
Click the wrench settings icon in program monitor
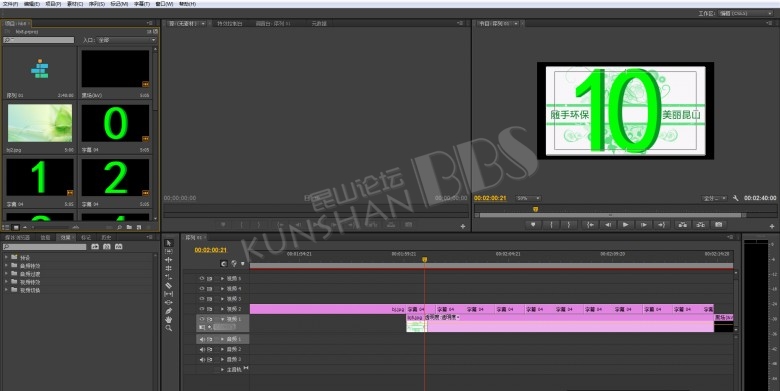click(736, 198)
